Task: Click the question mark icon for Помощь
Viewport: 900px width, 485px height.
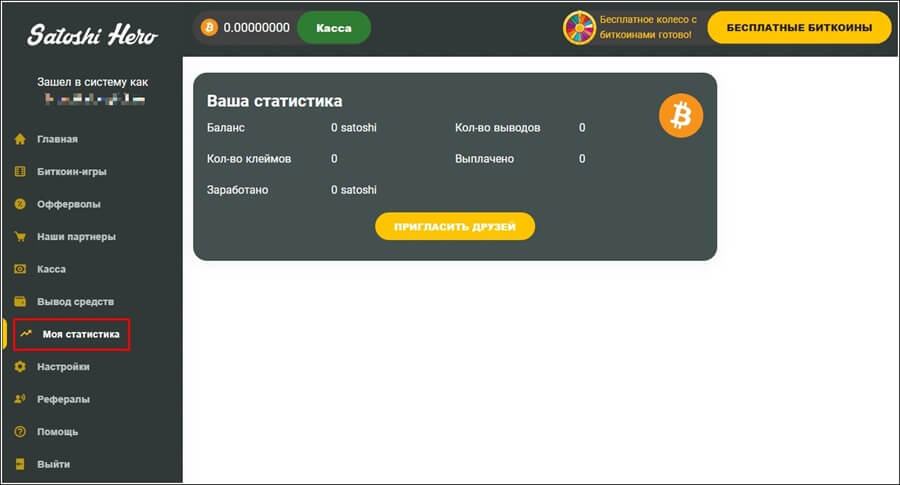Action: 20,432
